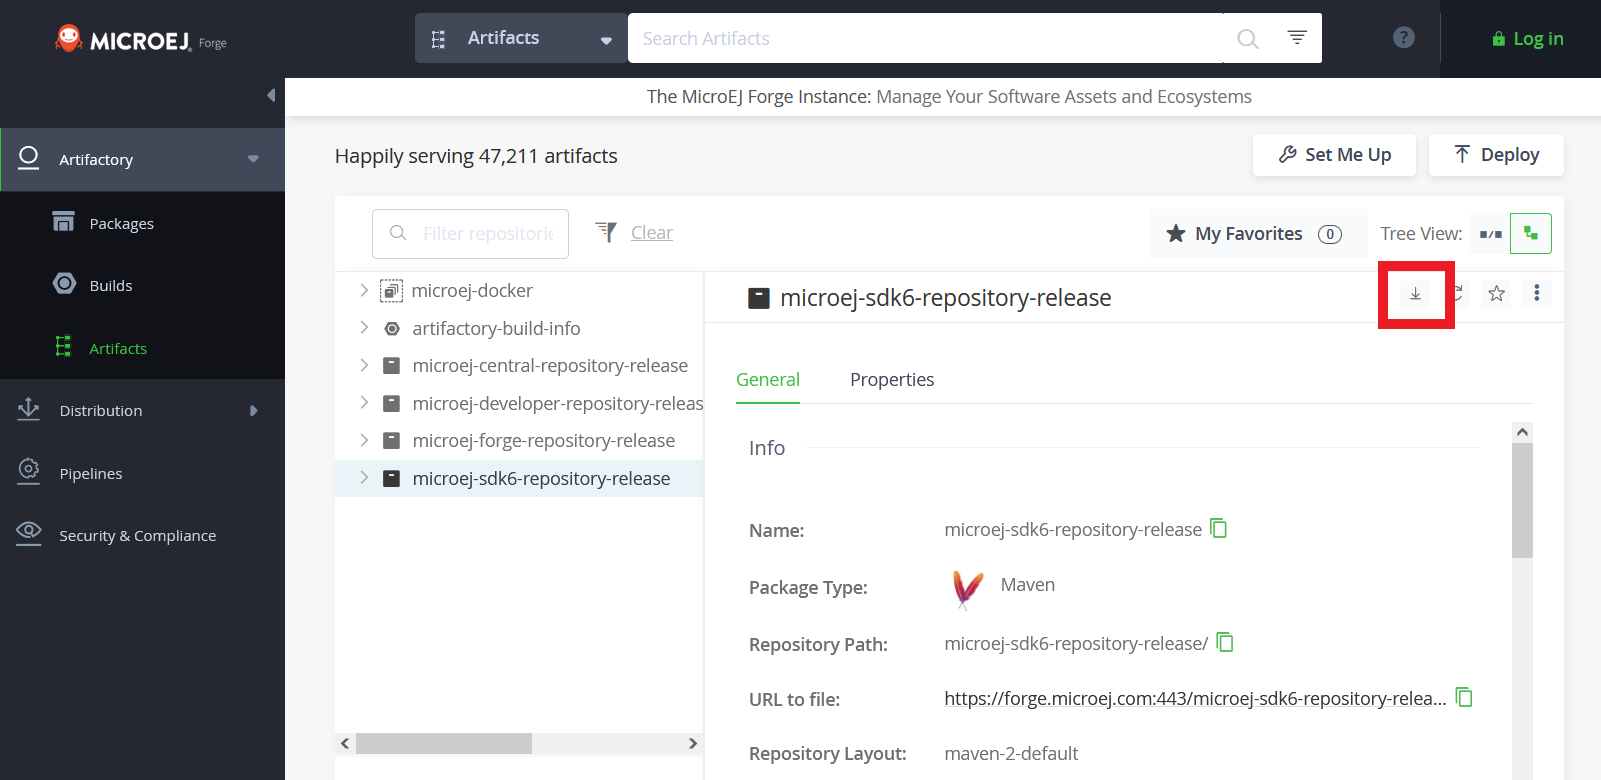The width and height of the screenshot is (1601, 780).
Task: Click the help question mark icon
Action: click(x=1403, y=38)
